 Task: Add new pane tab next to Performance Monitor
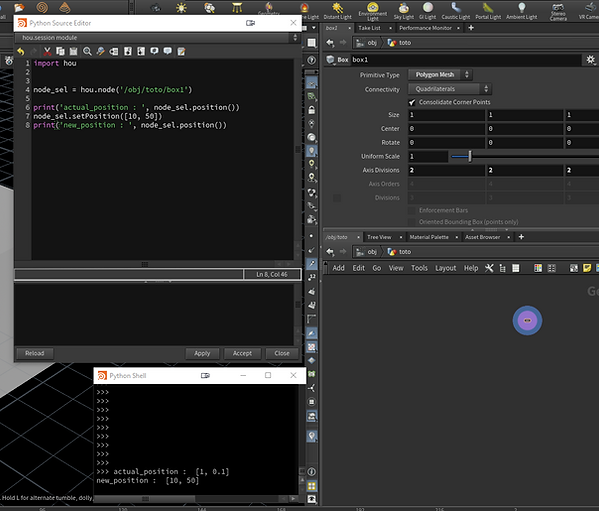coord(471,28)
